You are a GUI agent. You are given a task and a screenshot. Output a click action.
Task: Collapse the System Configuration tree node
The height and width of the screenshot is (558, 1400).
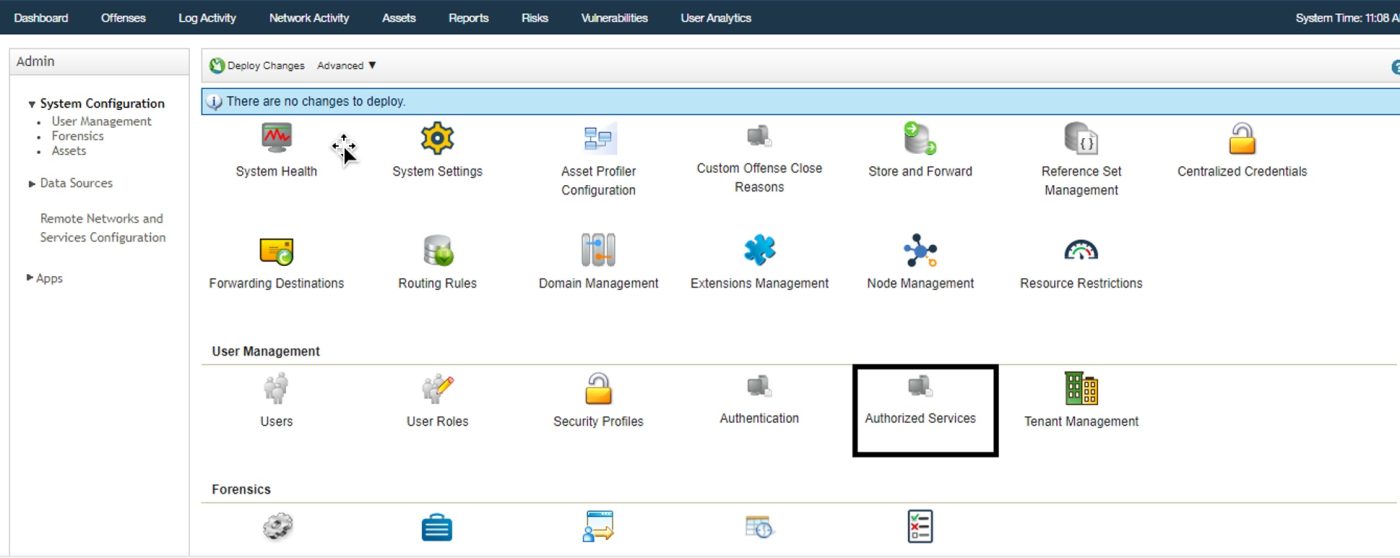coord(32,104)
